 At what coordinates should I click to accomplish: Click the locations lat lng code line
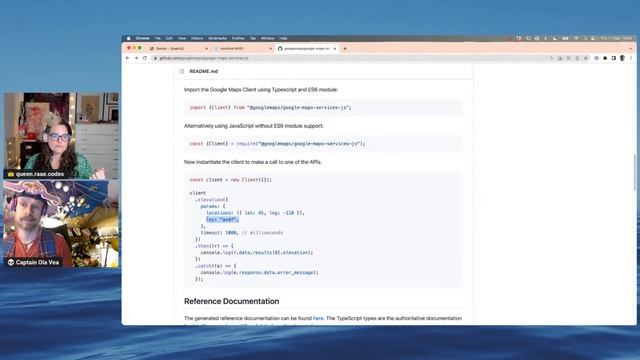pyautogui.click(x=255, y=213)
